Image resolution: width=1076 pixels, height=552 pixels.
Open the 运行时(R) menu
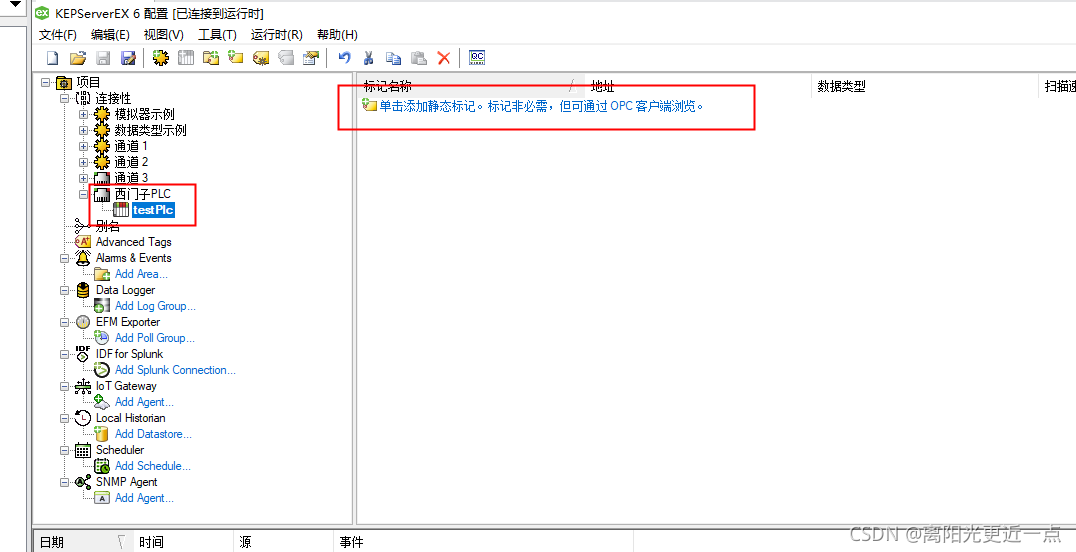(x=277, y=35)
